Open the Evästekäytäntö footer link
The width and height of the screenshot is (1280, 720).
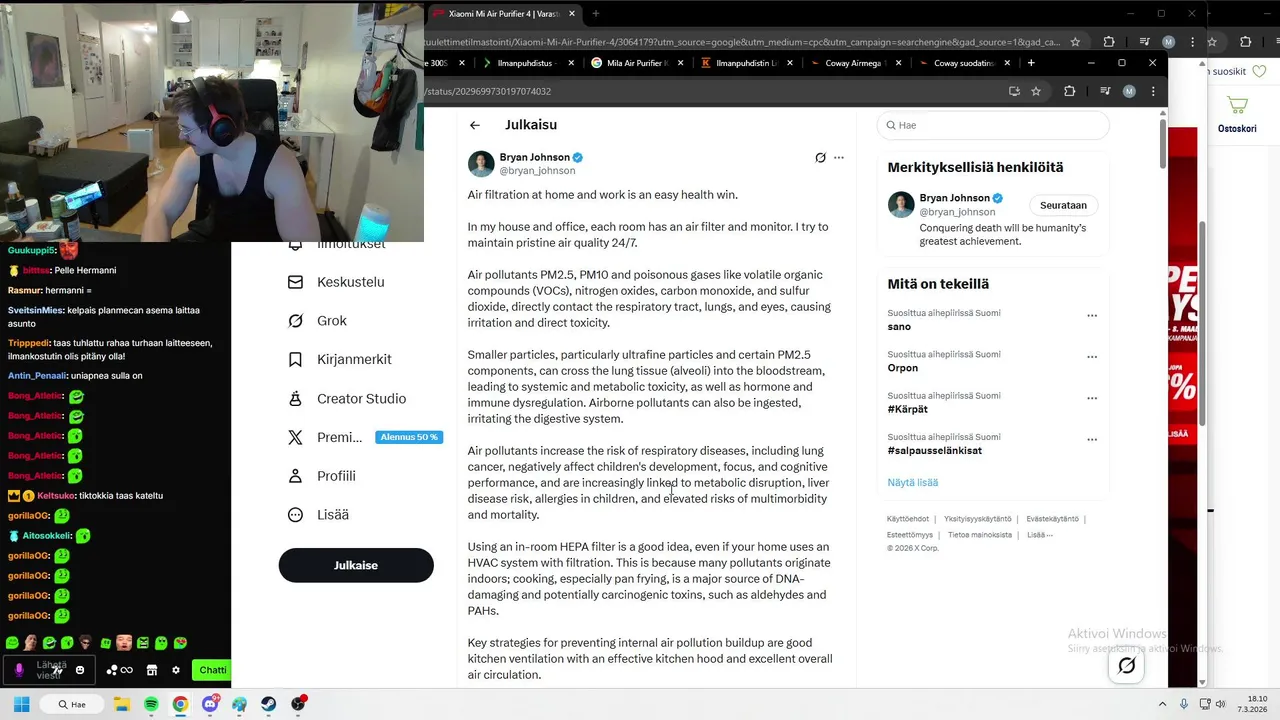point(1052,519)
